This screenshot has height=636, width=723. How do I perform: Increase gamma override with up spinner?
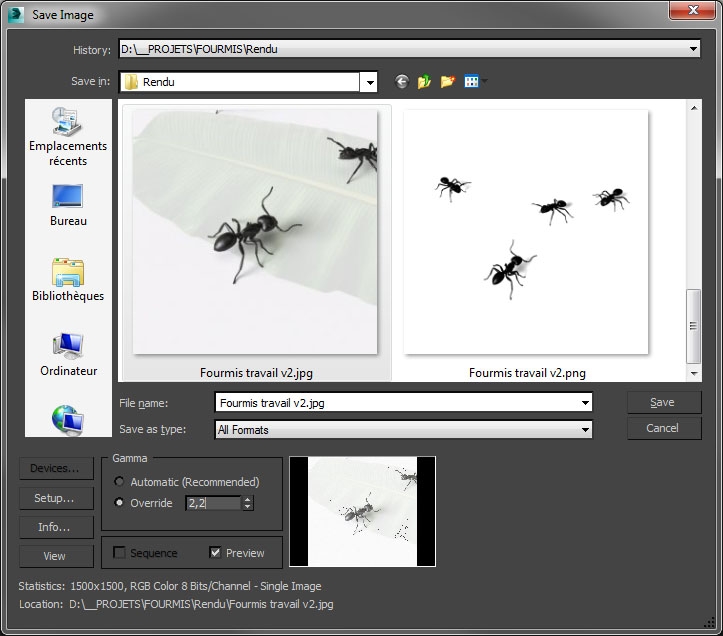click(x=248, y=499)
